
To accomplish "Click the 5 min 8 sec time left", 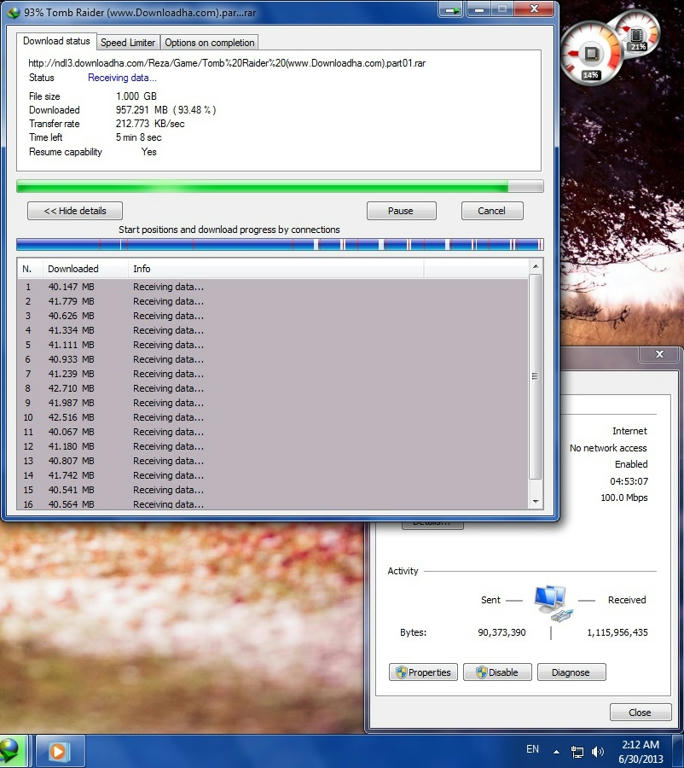I will (139, 138).
